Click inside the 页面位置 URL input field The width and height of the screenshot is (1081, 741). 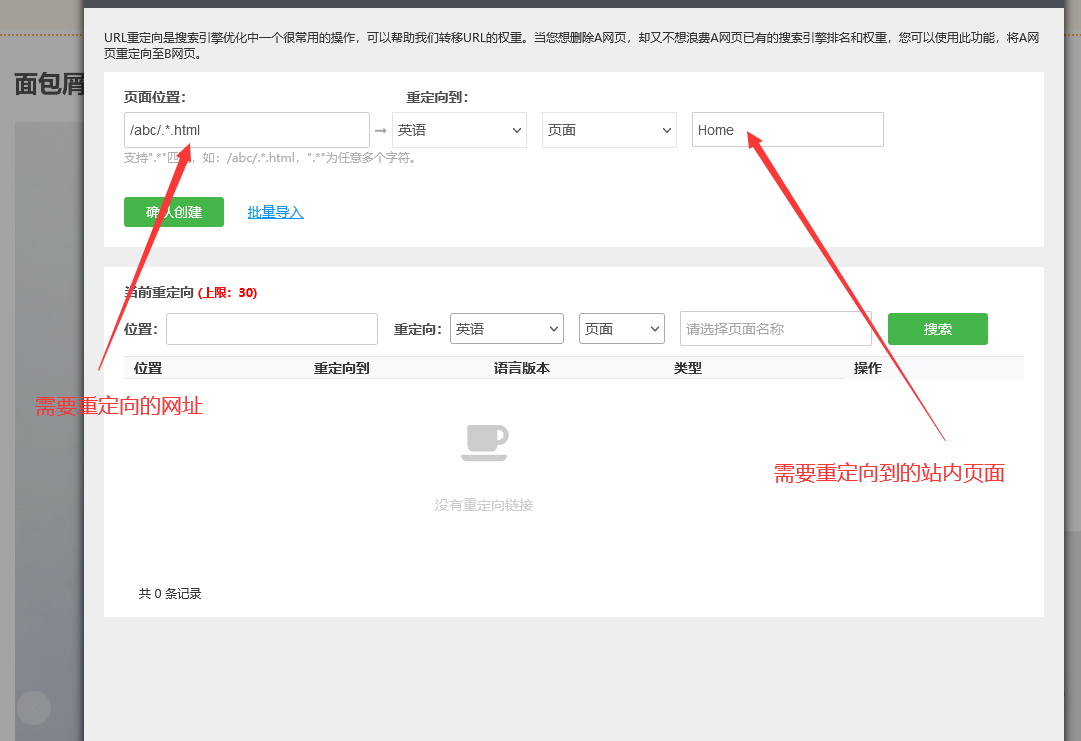click(x=246, y=130)
